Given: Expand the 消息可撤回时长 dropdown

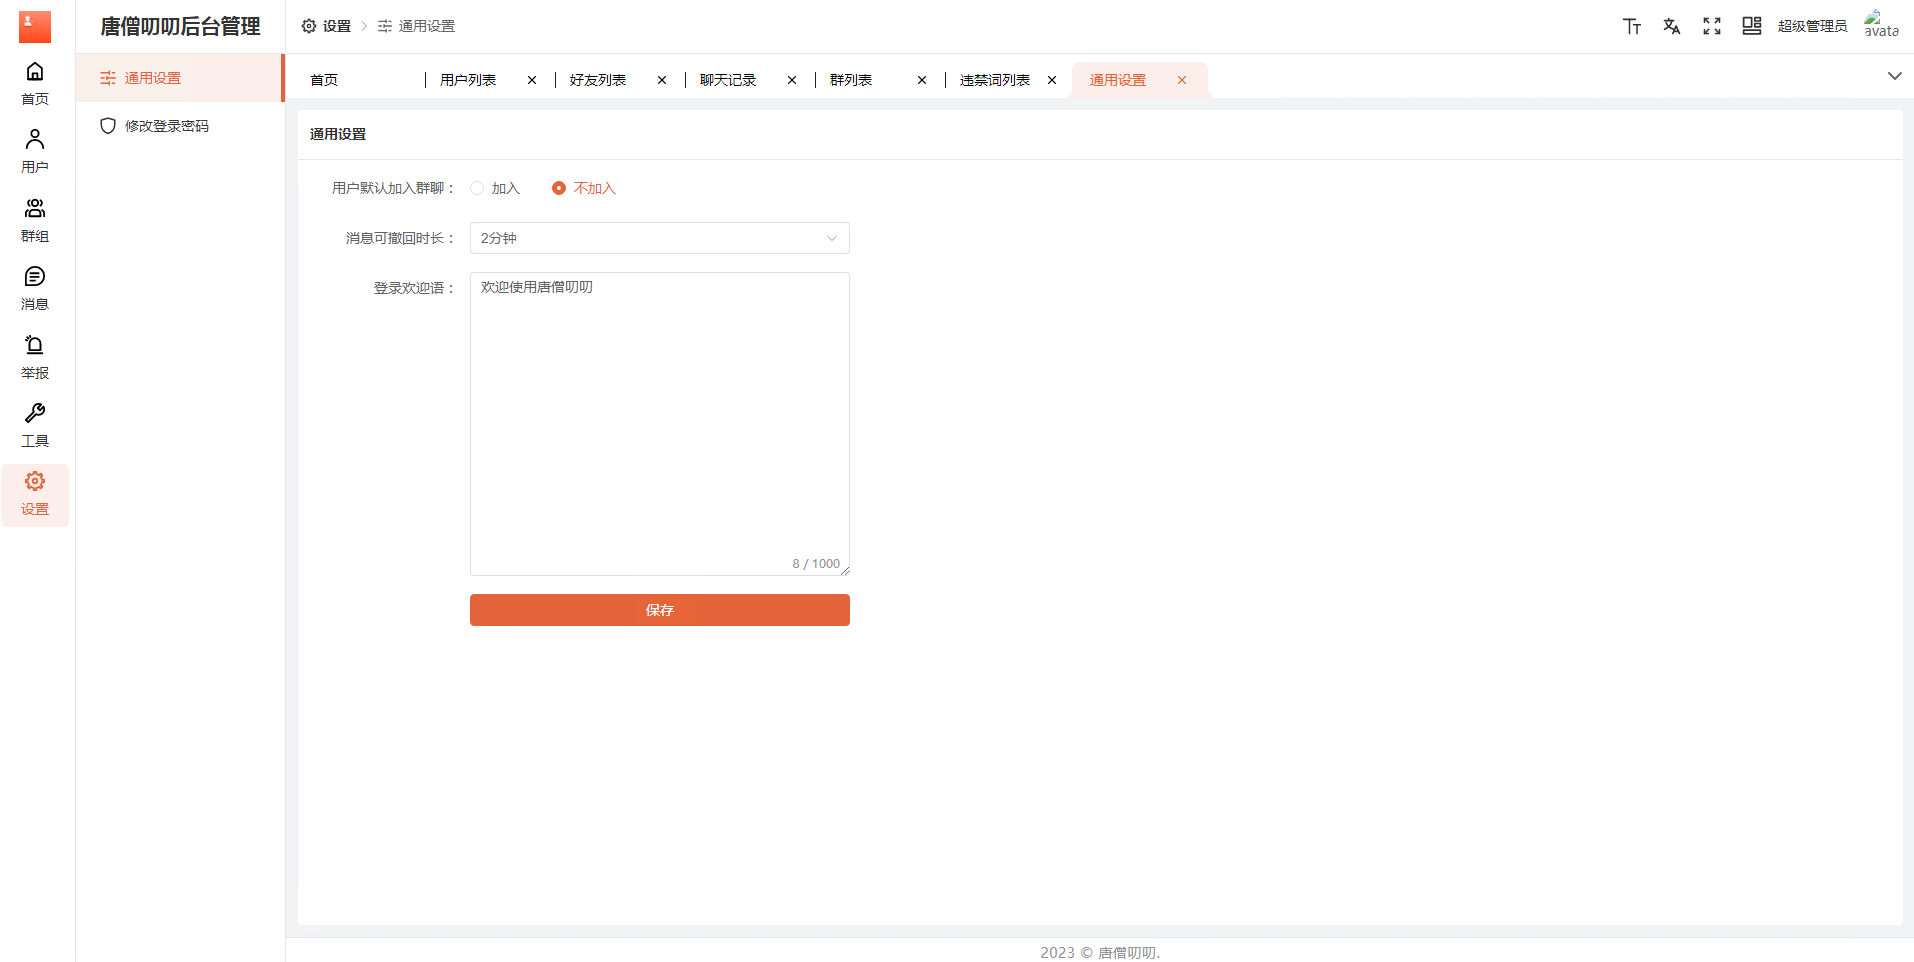Looking at the screenshot, I should [659, 238].
